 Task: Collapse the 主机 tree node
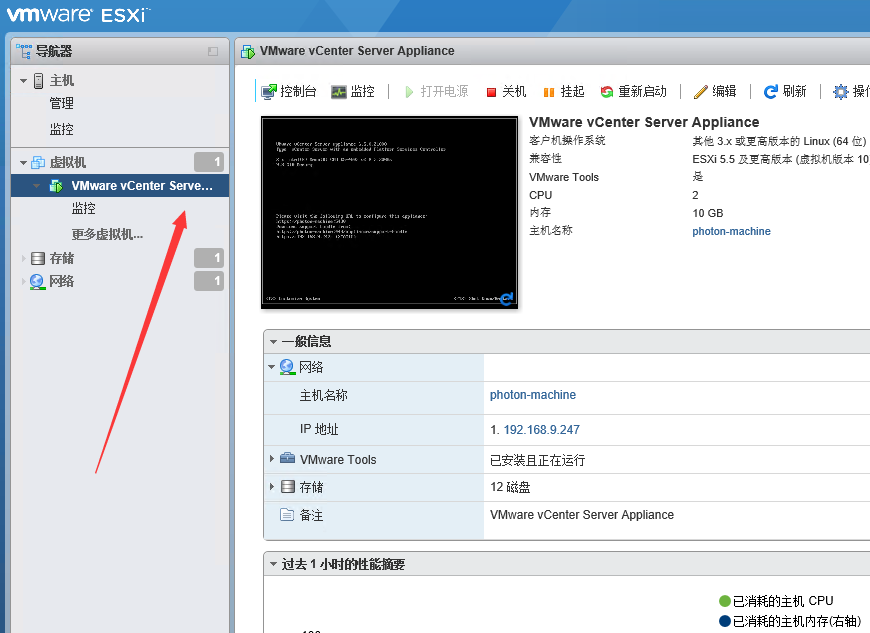[x=23, y=81]
